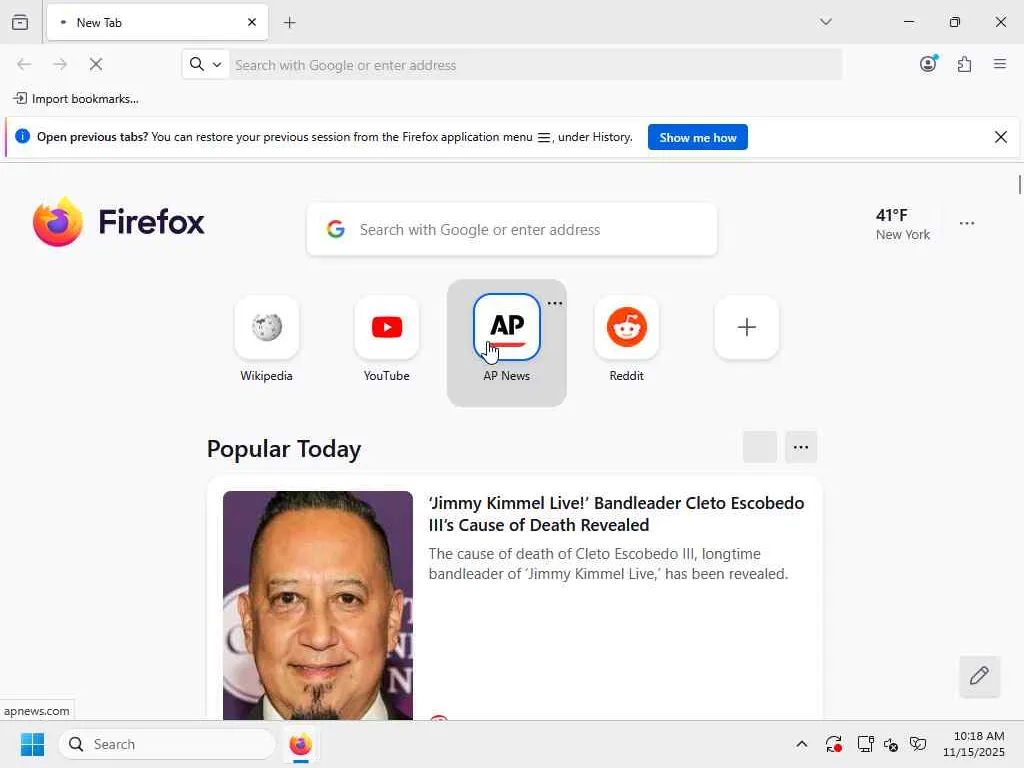1024x768 pixels.
Task: Open the weather widget options menu
Action: pos(967,223)
